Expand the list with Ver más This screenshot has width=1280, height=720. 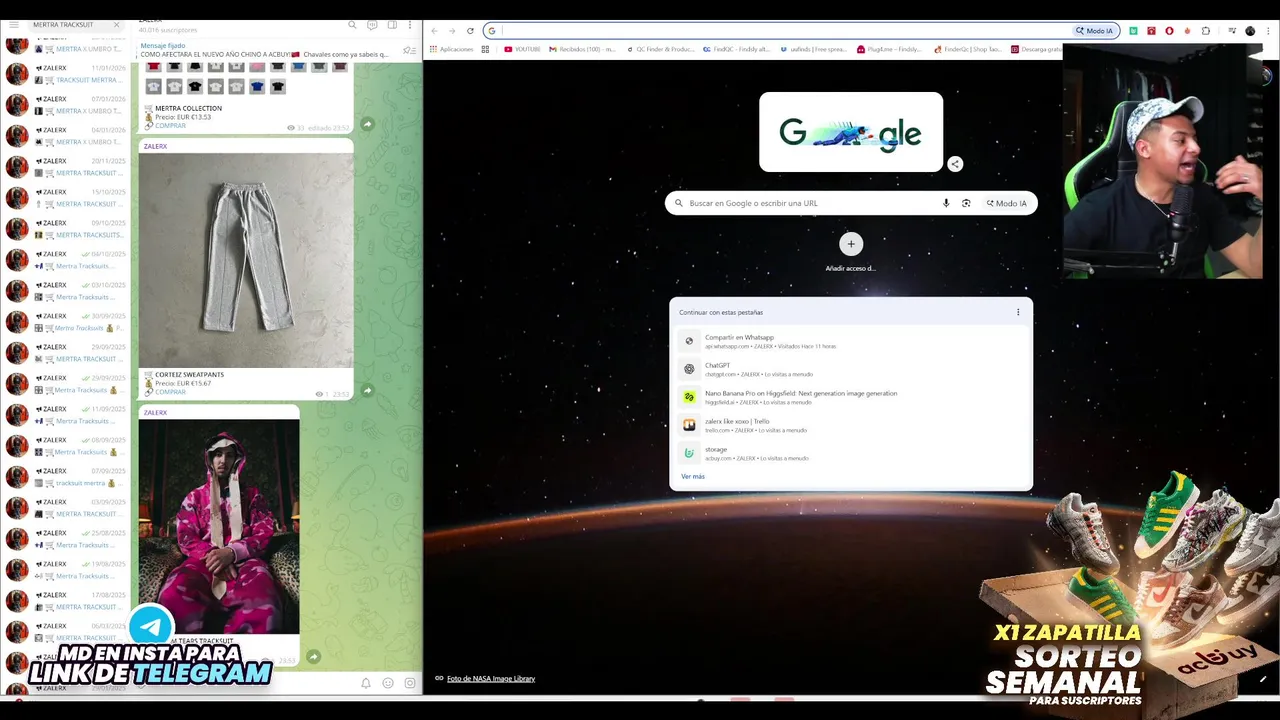693,476
